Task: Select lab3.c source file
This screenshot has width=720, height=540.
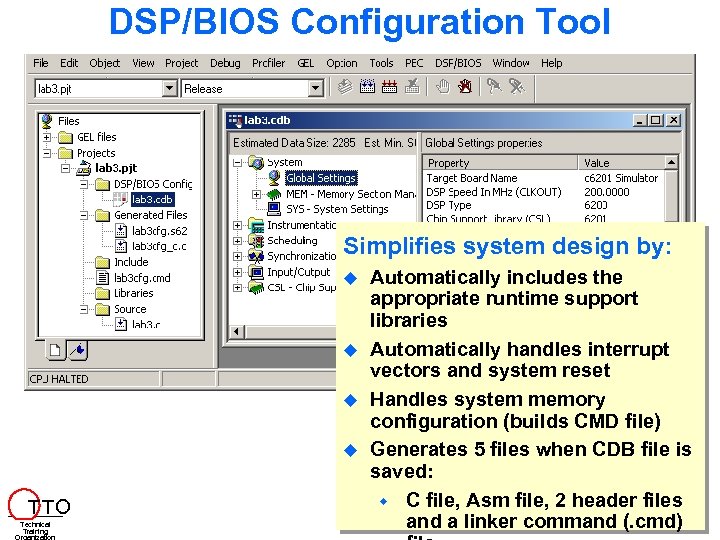Action: (x=146, y=324)
